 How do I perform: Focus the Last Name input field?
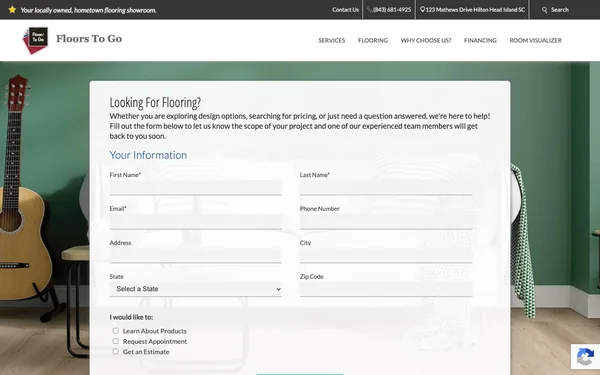point(386,188)
